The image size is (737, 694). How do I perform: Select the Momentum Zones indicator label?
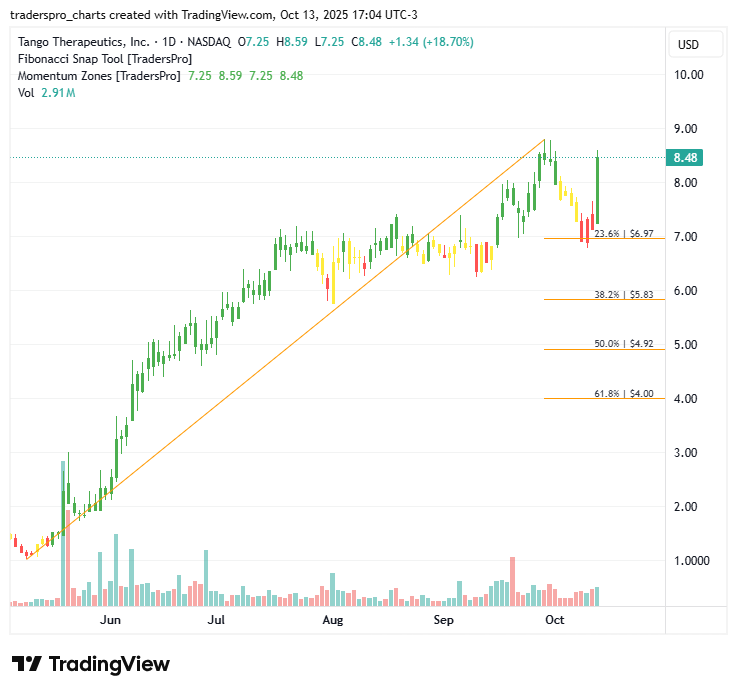[99, 76]
